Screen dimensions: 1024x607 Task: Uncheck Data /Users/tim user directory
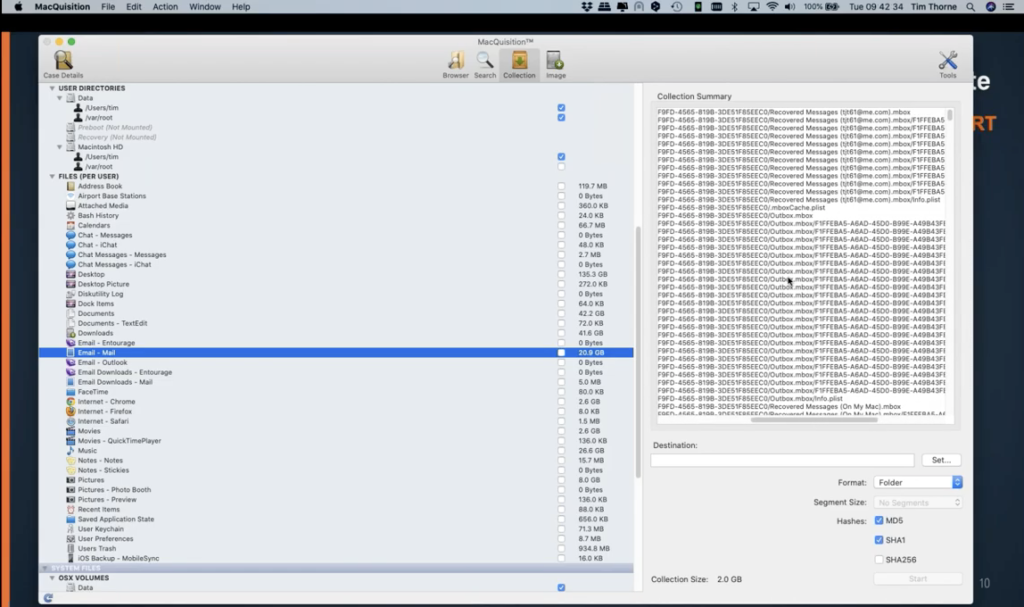561,108
